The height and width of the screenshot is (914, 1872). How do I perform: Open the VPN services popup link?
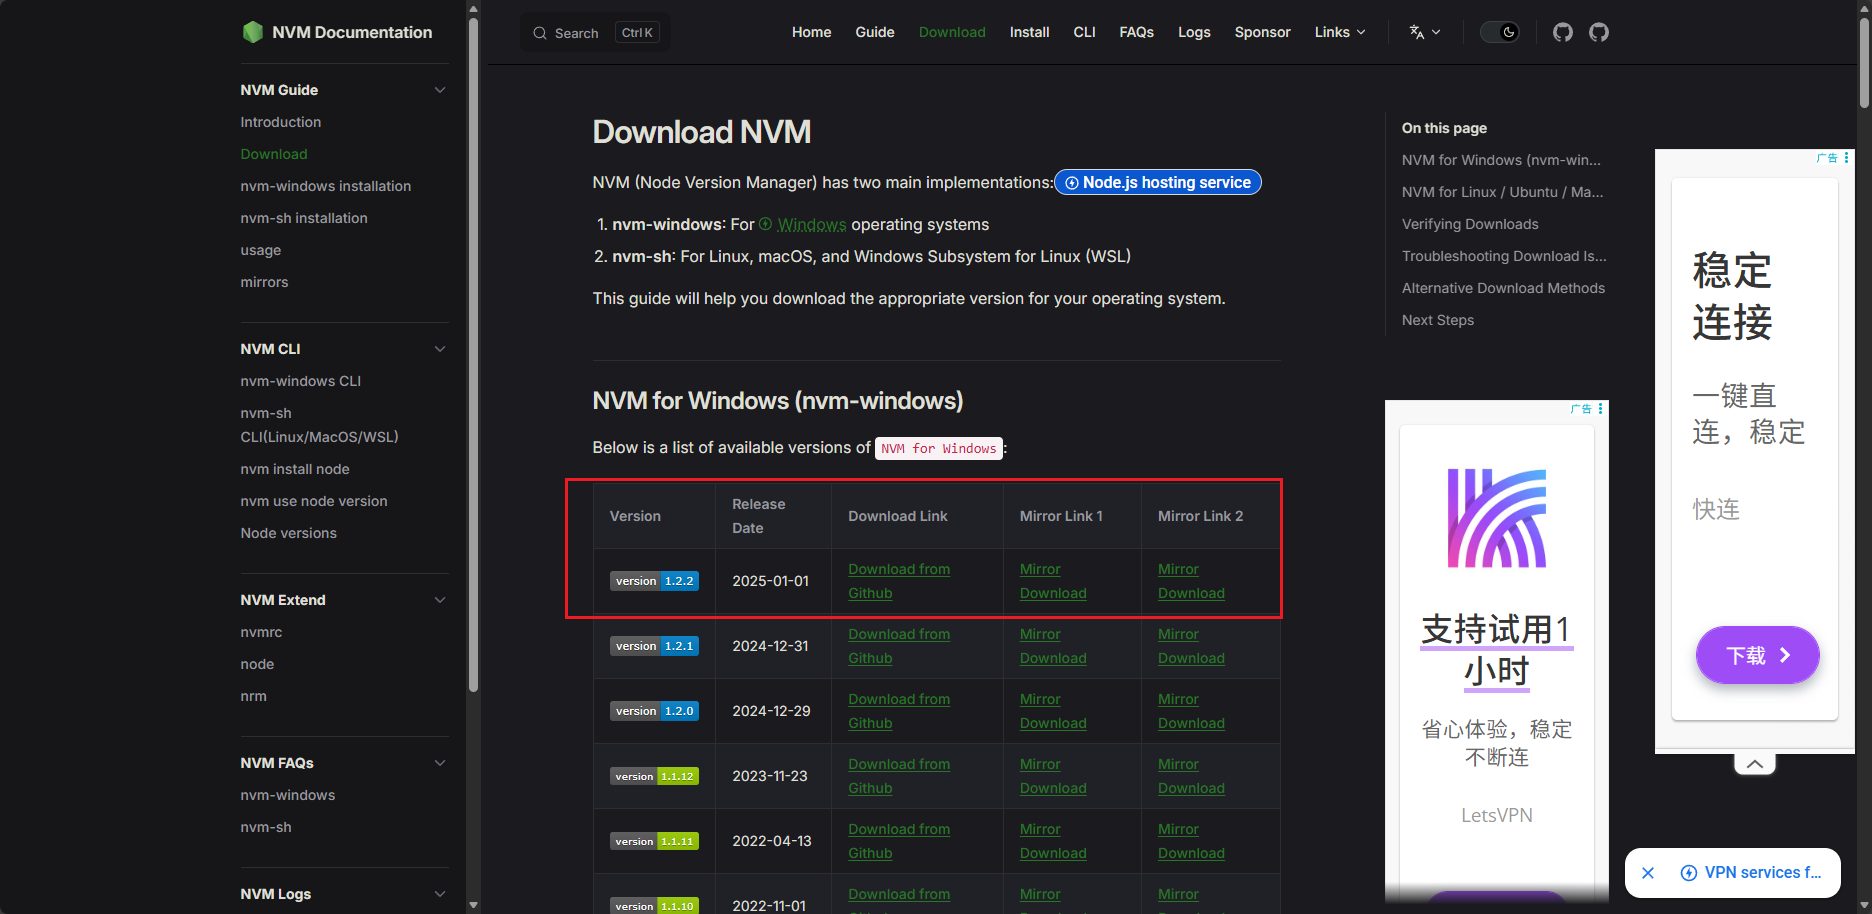tap(1752, 873)
